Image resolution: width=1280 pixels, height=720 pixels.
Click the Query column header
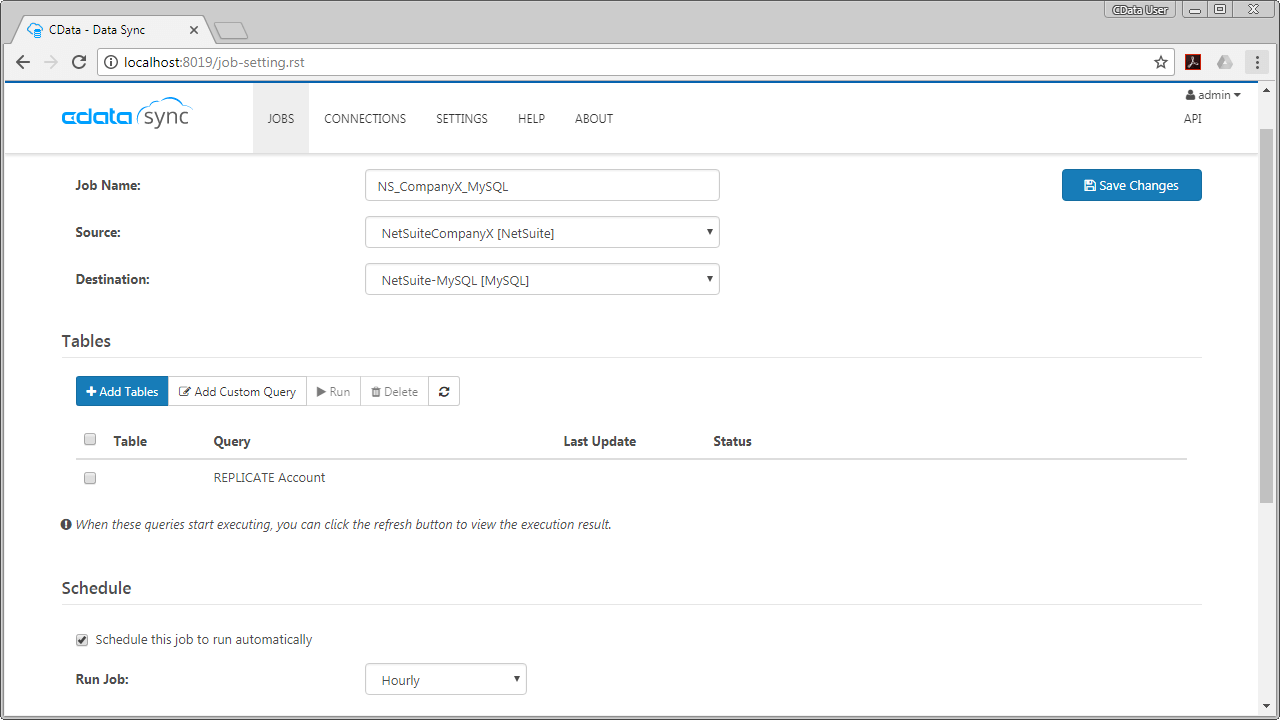coord(232,441)
